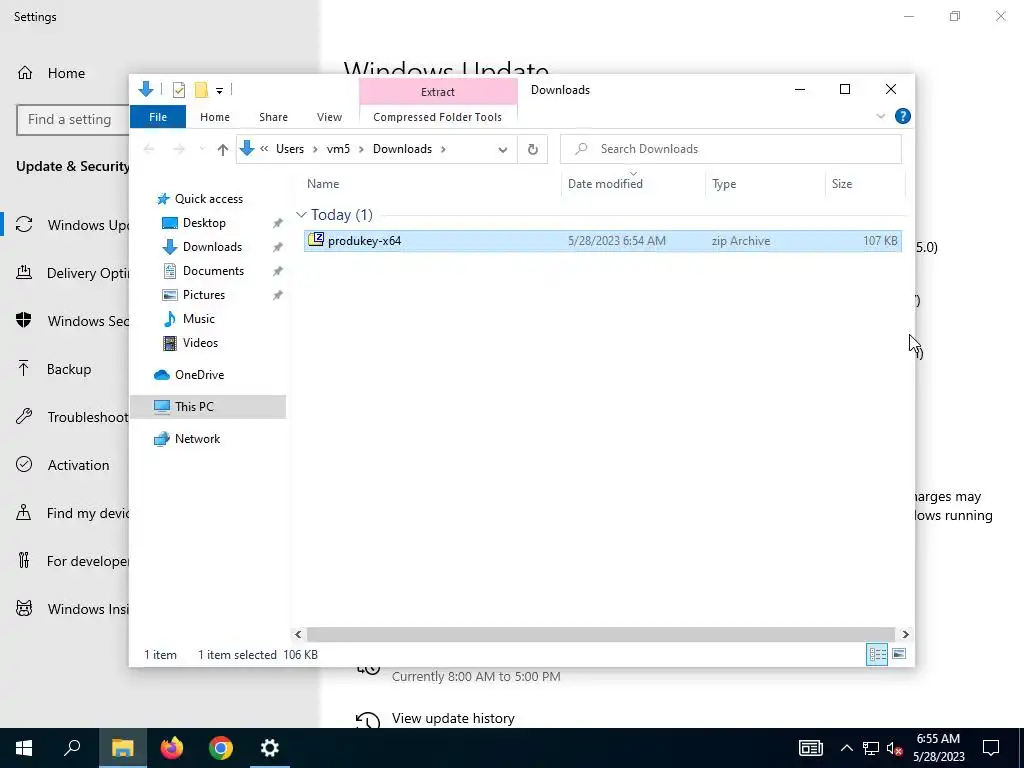The height and width of the screenshot is (768, 1024).
Task: Click the muted speaker volume icon
Action: [894, 748]
